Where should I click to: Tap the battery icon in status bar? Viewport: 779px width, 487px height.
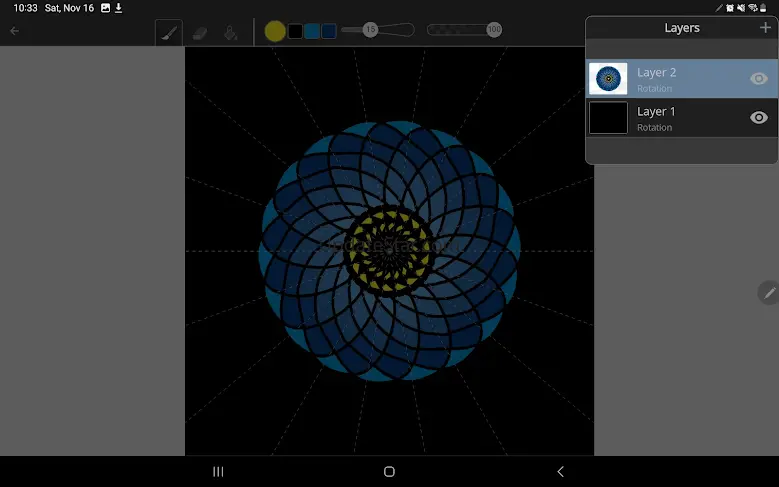pyautogui.click(x=763, y=8)
